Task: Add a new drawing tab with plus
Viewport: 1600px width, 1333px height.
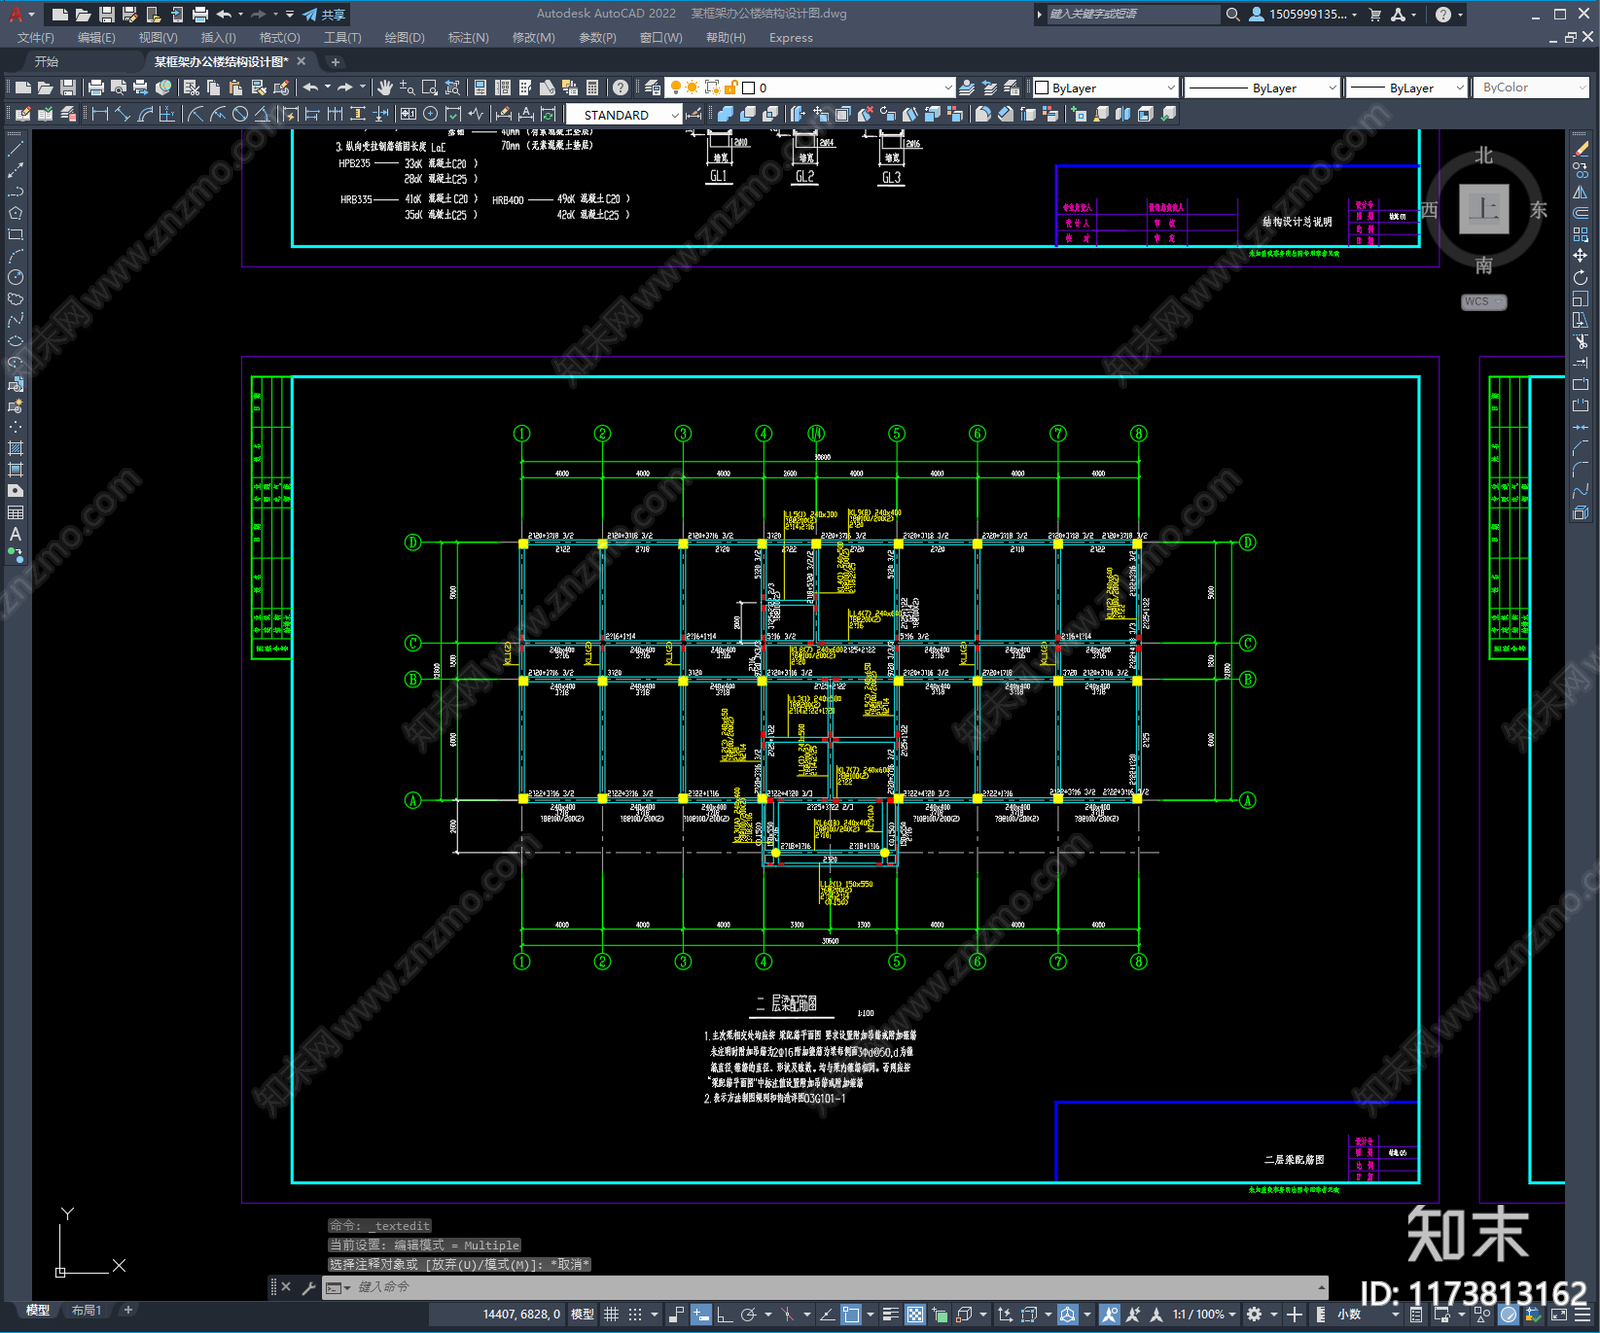Action: pos(335,62)
